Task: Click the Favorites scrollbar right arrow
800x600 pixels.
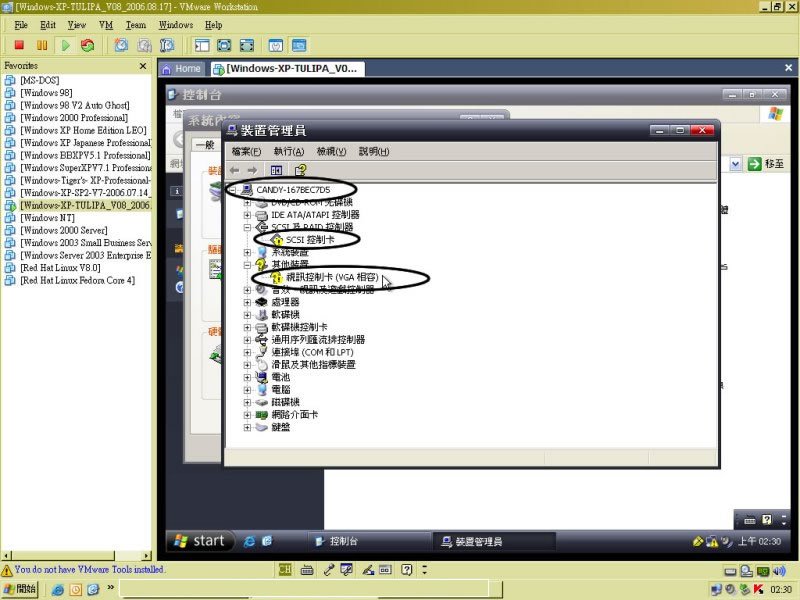Action: (147, 556)
